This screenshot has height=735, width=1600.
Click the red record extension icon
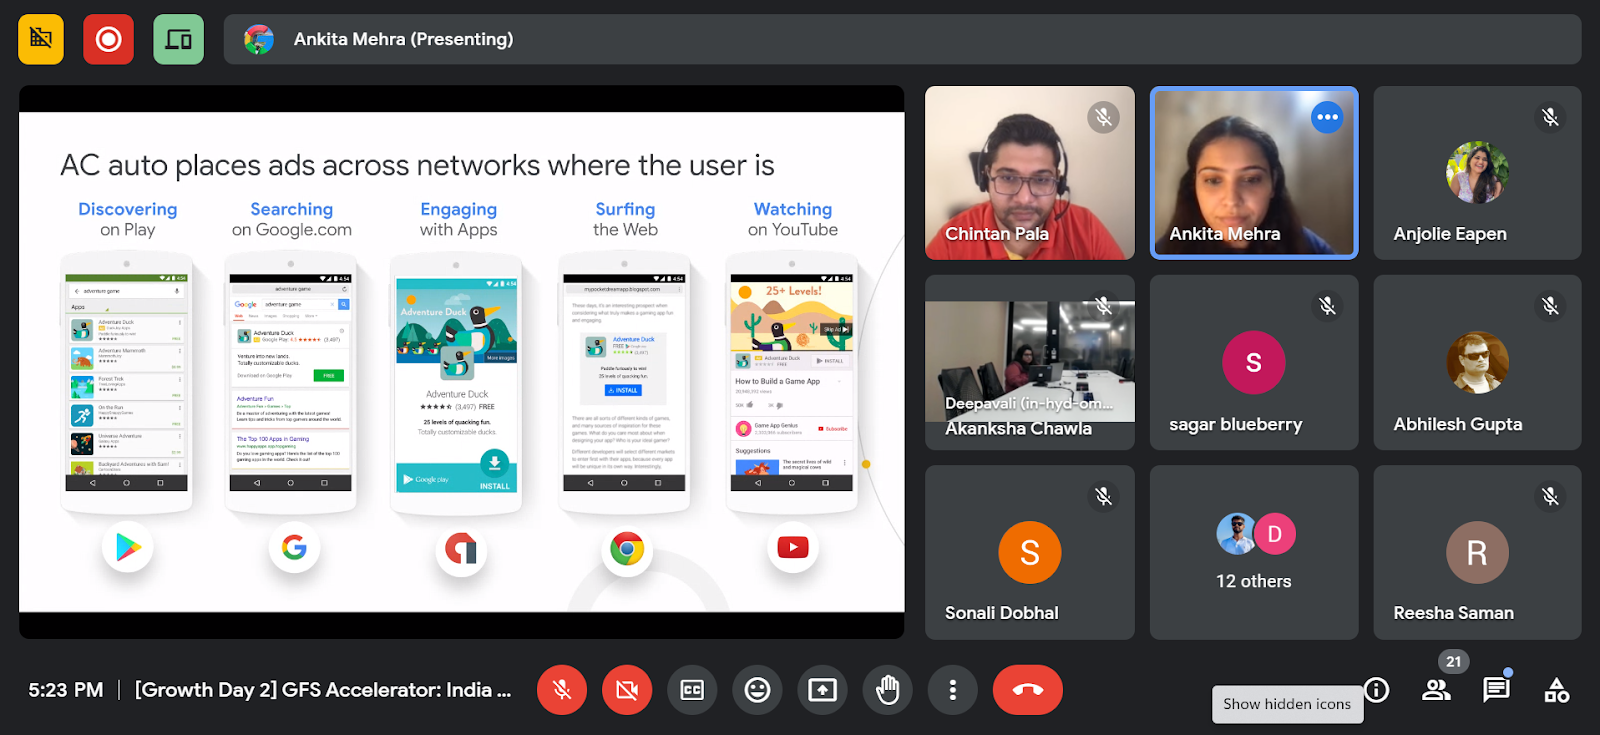pyautogui.click(x=108, y=39)
